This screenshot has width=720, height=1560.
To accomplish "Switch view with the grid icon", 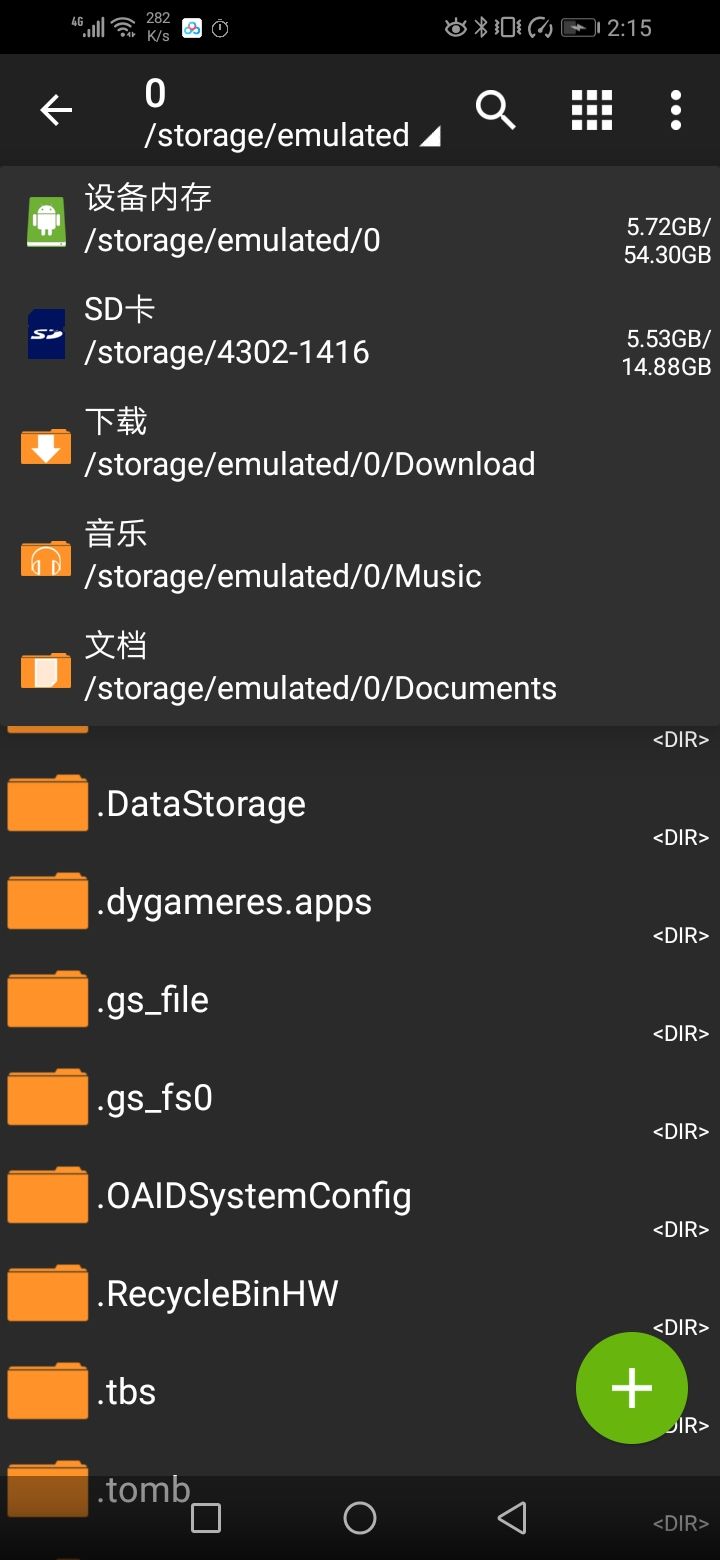I will [x=591, y=110].
